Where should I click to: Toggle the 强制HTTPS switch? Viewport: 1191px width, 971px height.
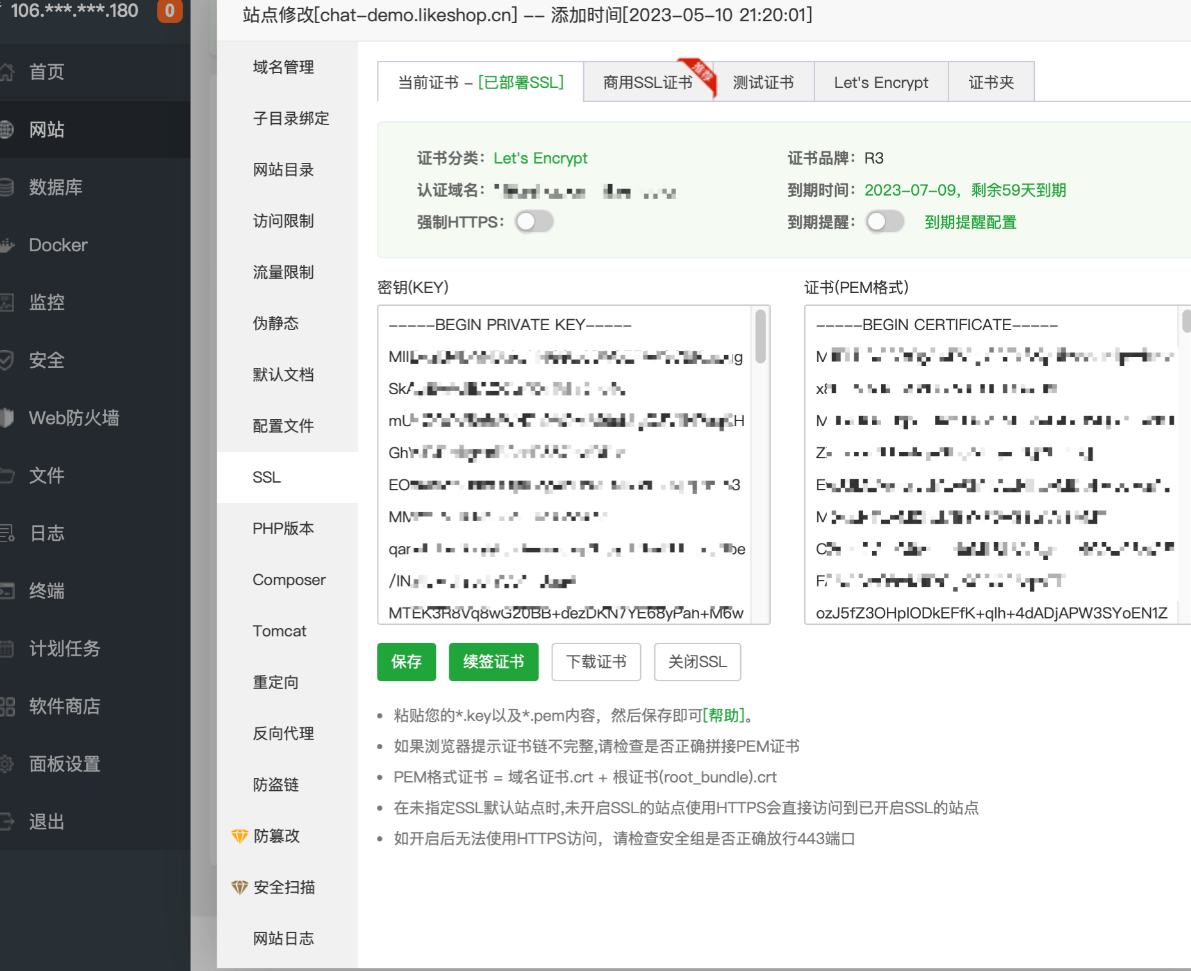534,222
